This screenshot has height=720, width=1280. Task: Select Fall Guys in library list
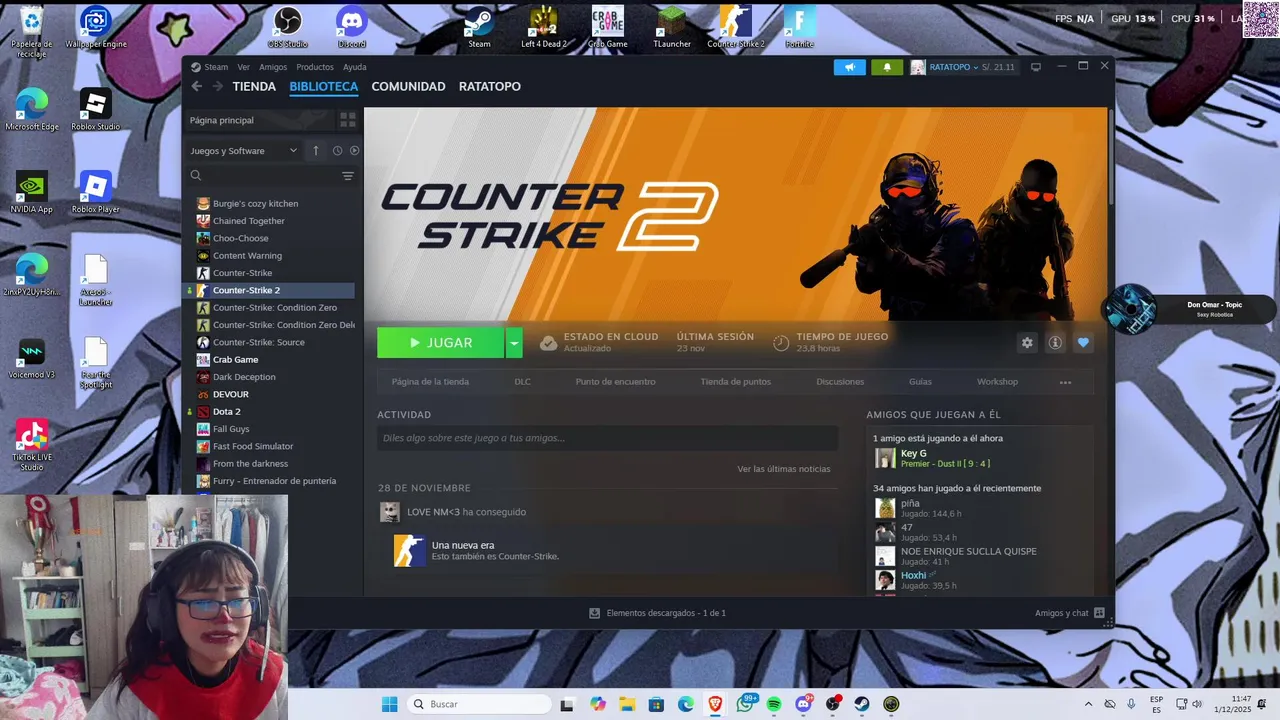tap(231, 429)
